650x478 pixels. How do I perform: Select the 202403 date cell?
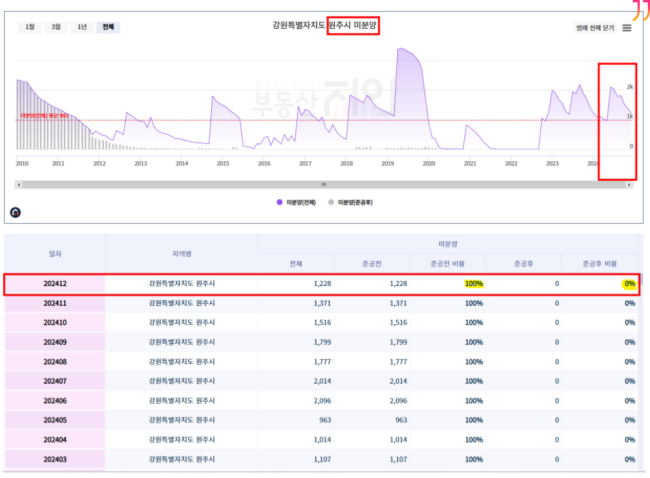[x=55, y=459]
